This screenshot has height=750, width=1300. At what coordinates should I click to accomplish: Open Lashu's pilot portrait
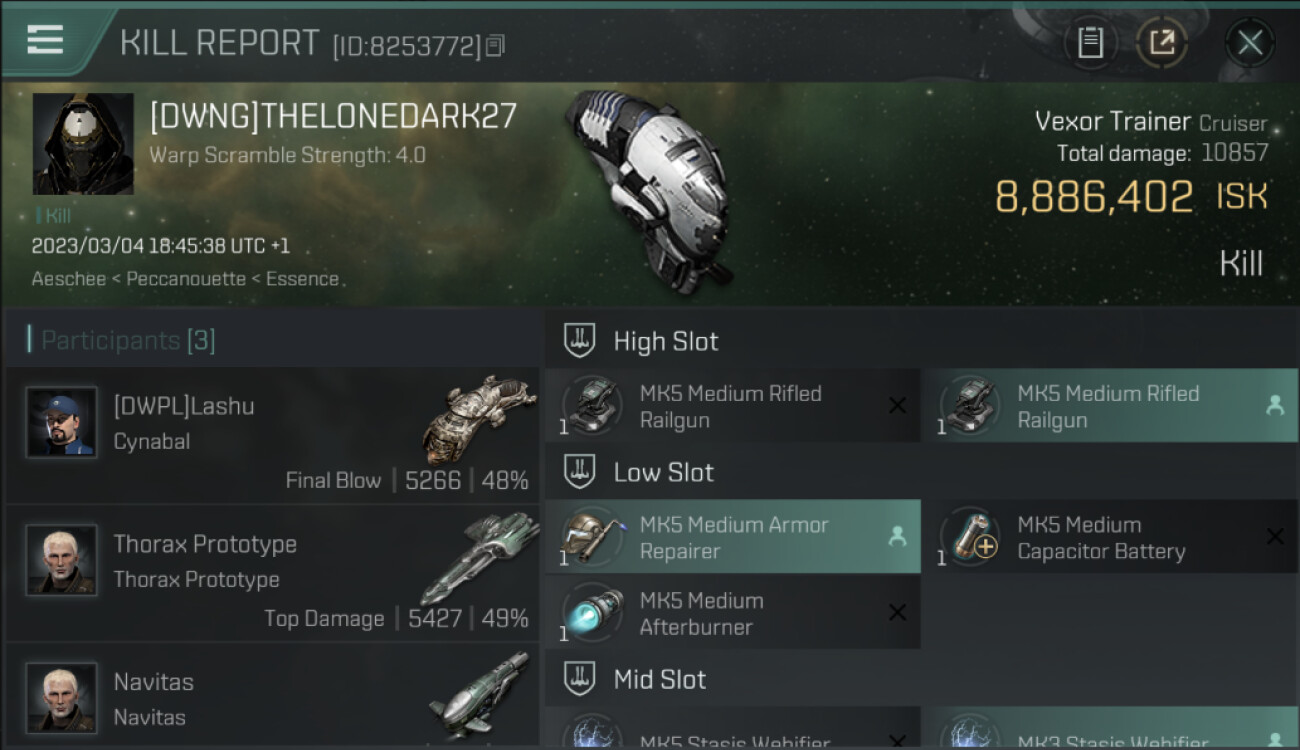pyautogui.click(x=62, y=422)
